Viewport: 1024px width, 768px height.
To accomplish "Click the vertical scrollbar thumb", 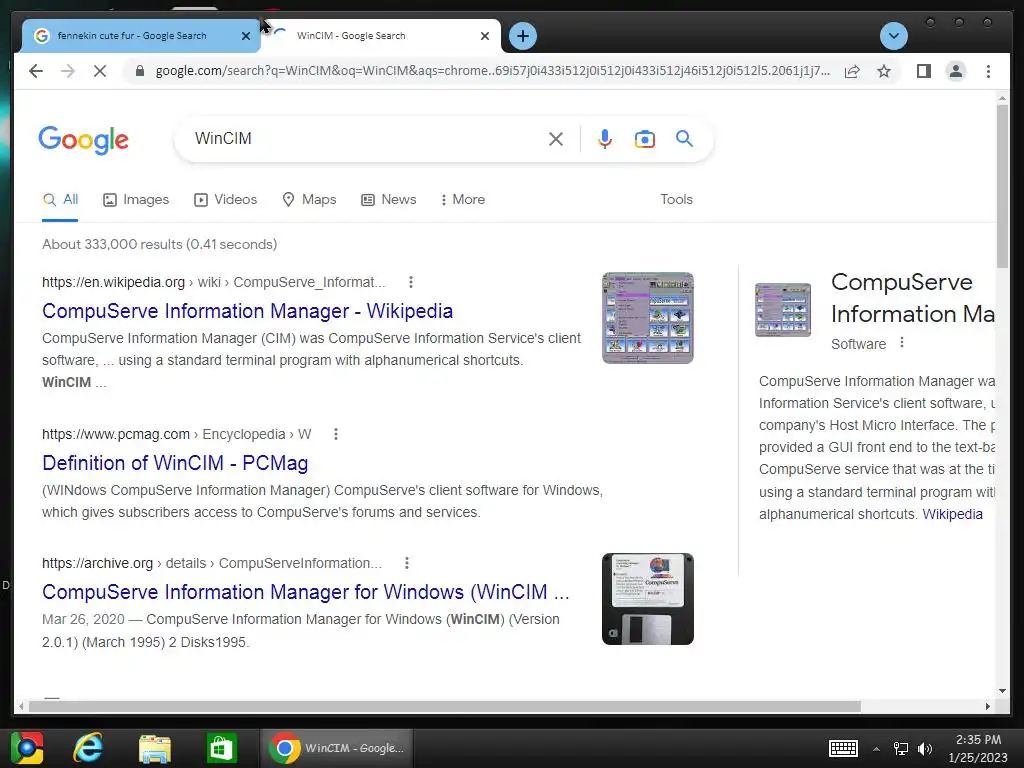I will (x=1002, y=186).
